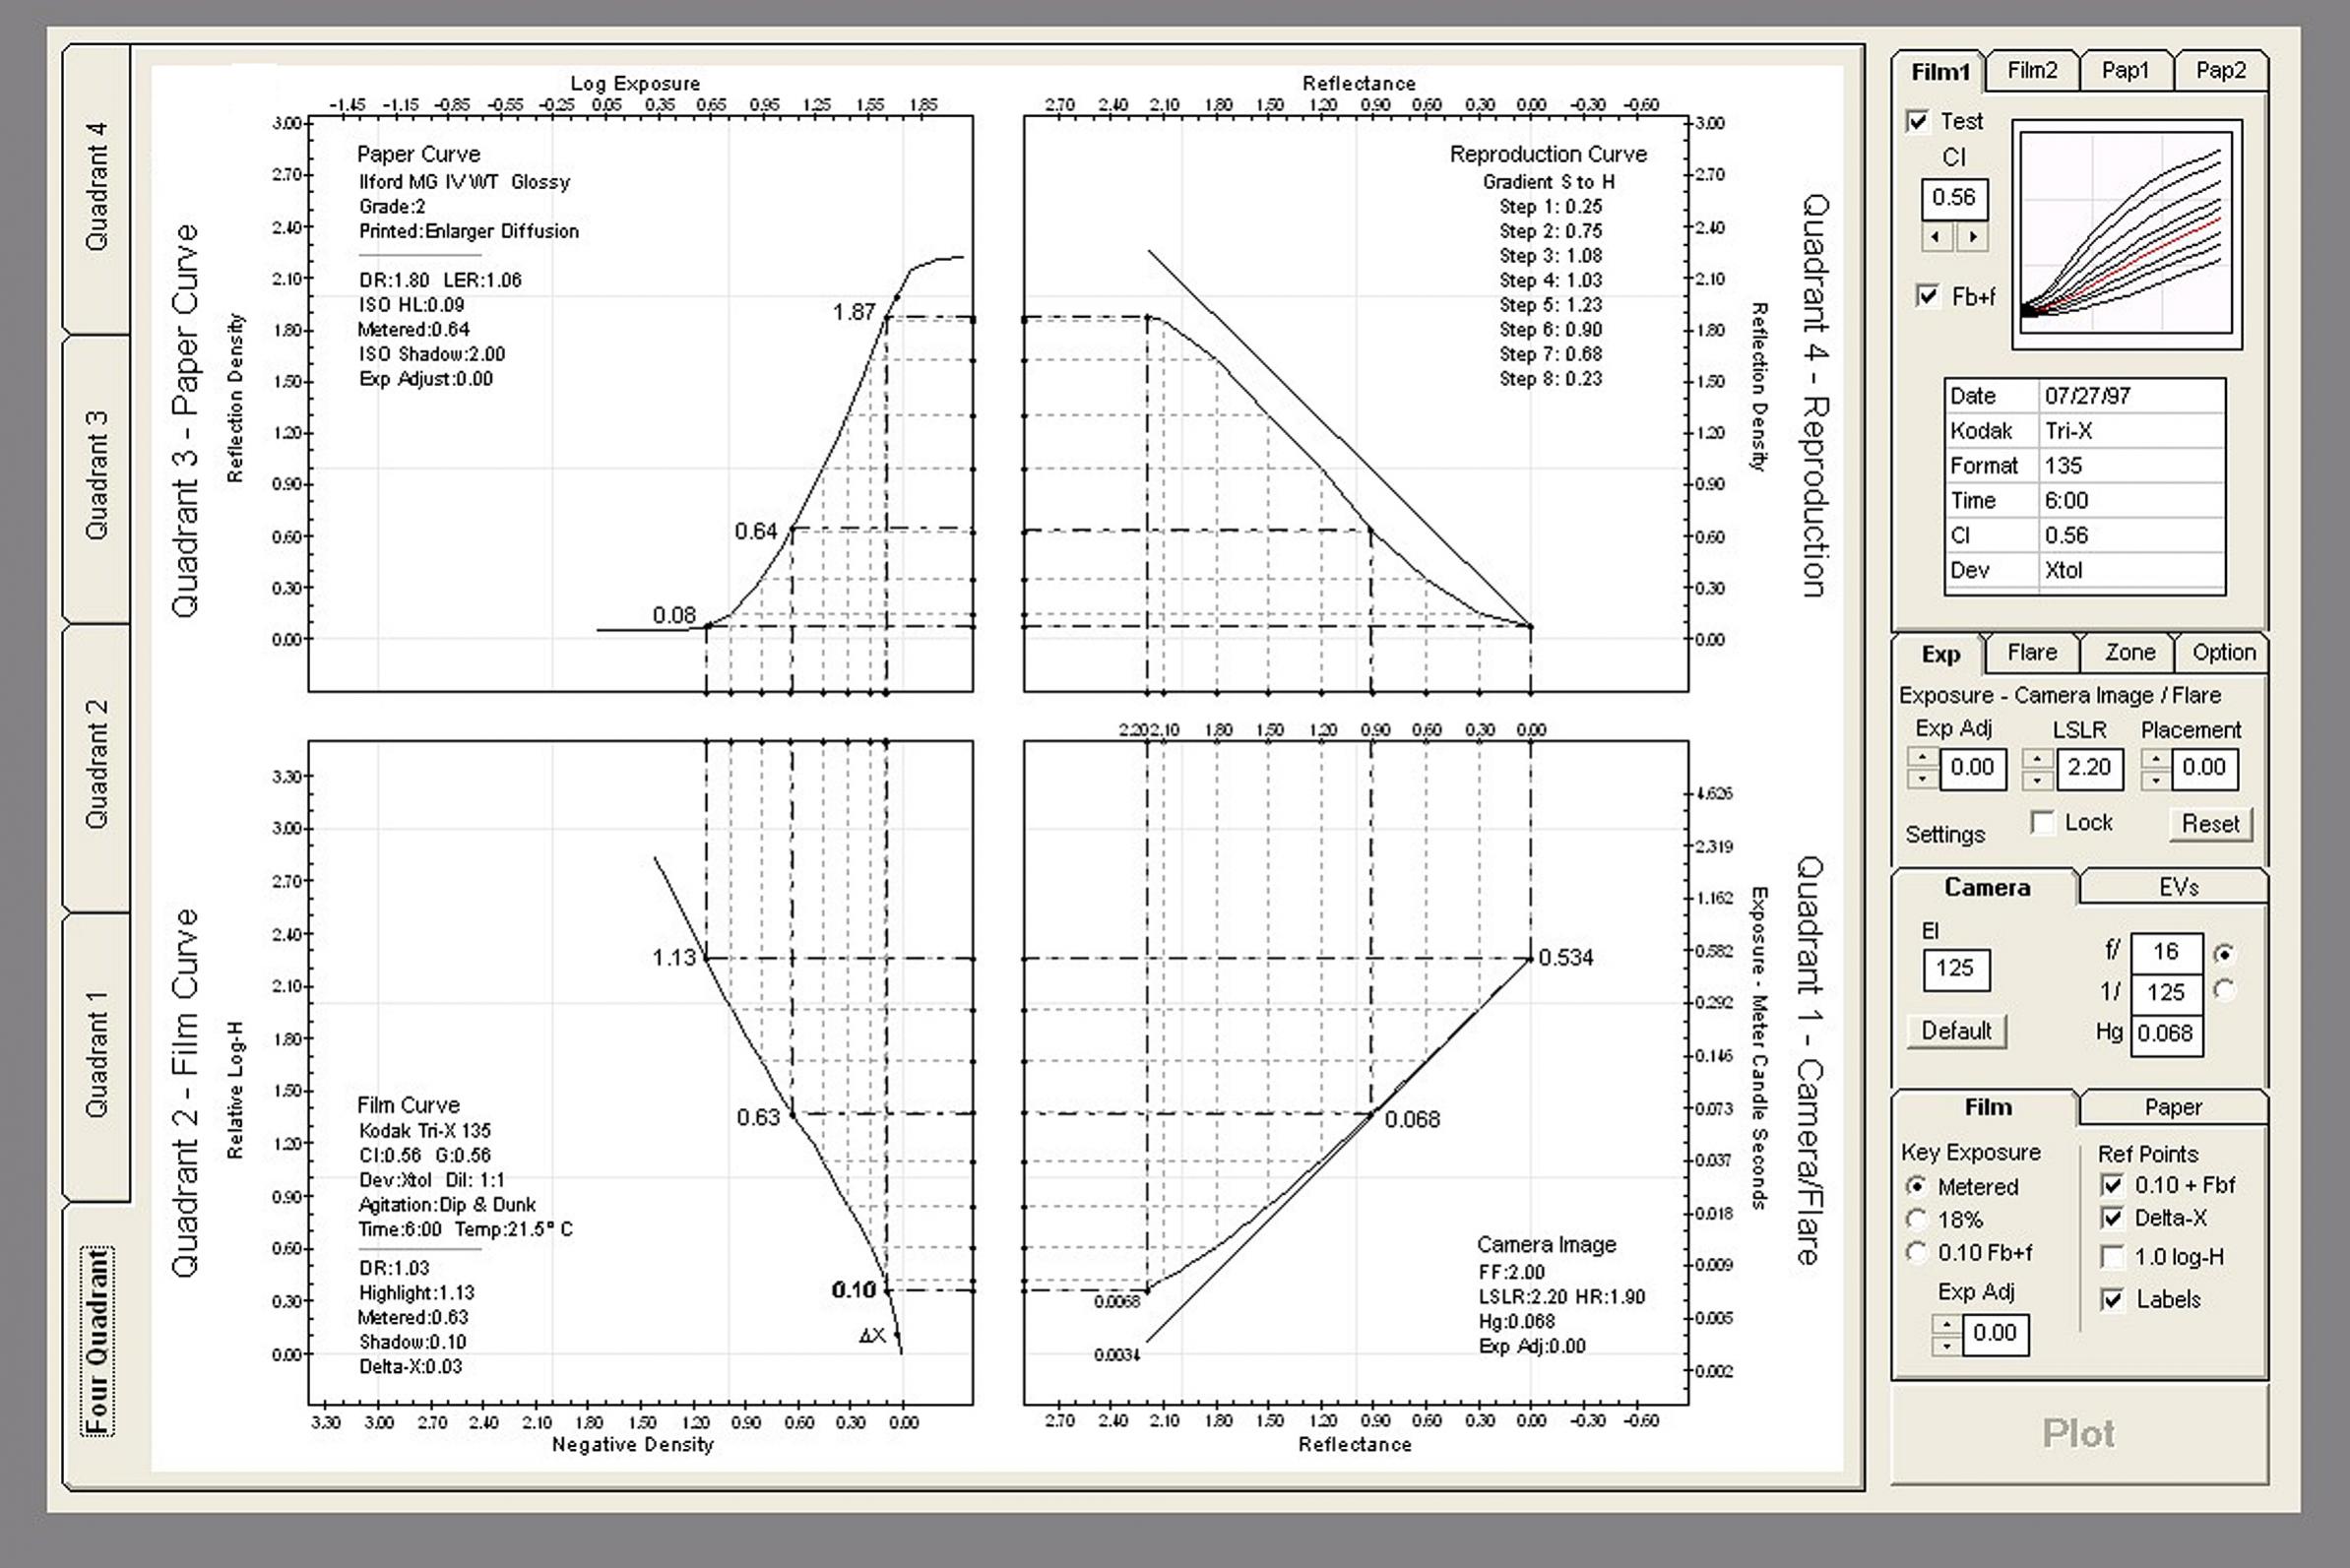Click the Date cell 07/27/97
The height and width of the screenshot is (1568, 2350).
pos(2131,396)
